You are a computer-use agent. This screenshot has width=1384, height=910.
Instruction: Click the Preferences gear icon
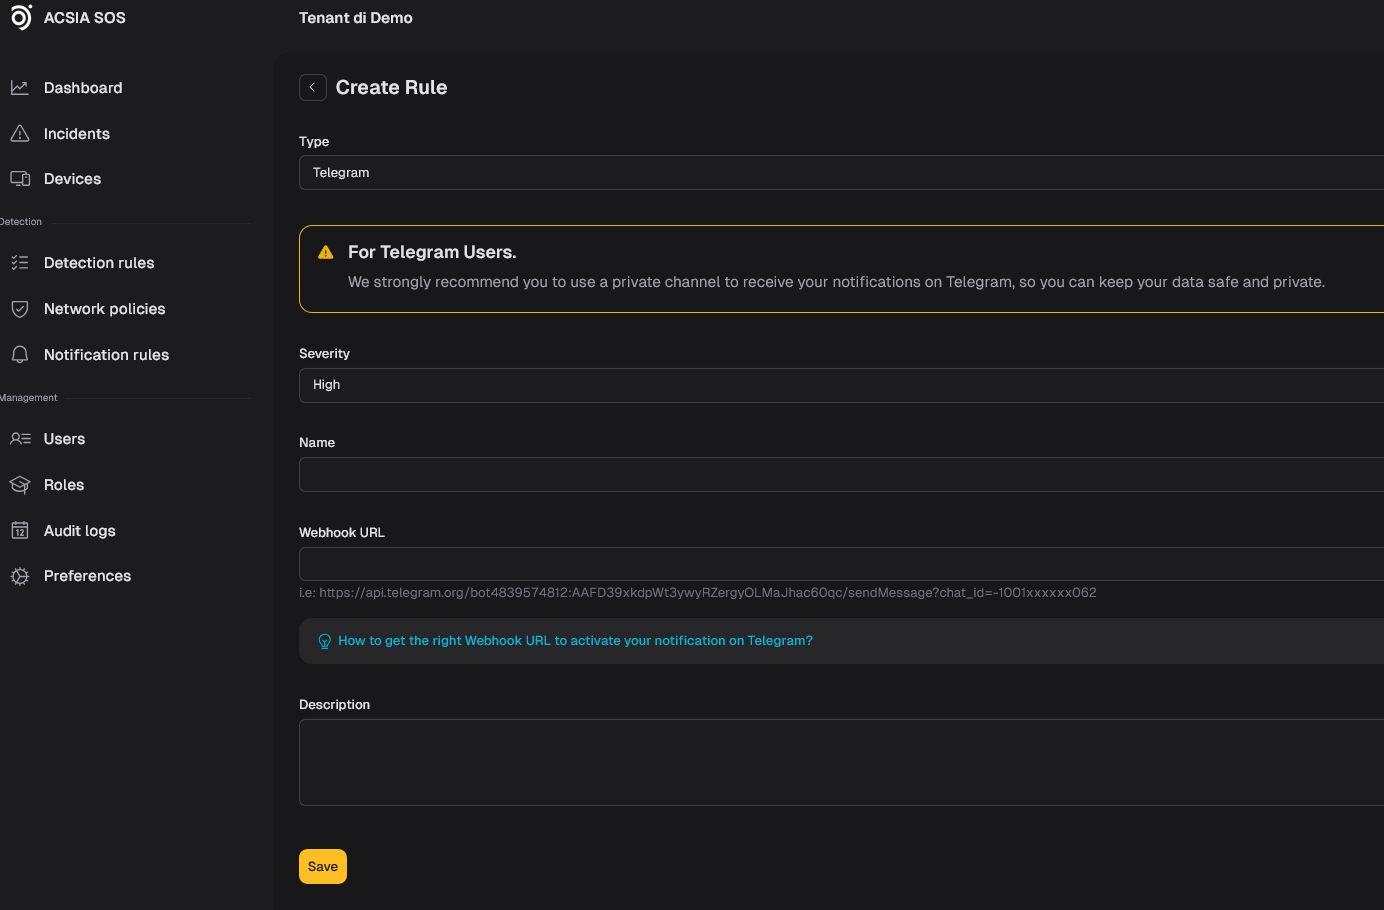(20, 576)
